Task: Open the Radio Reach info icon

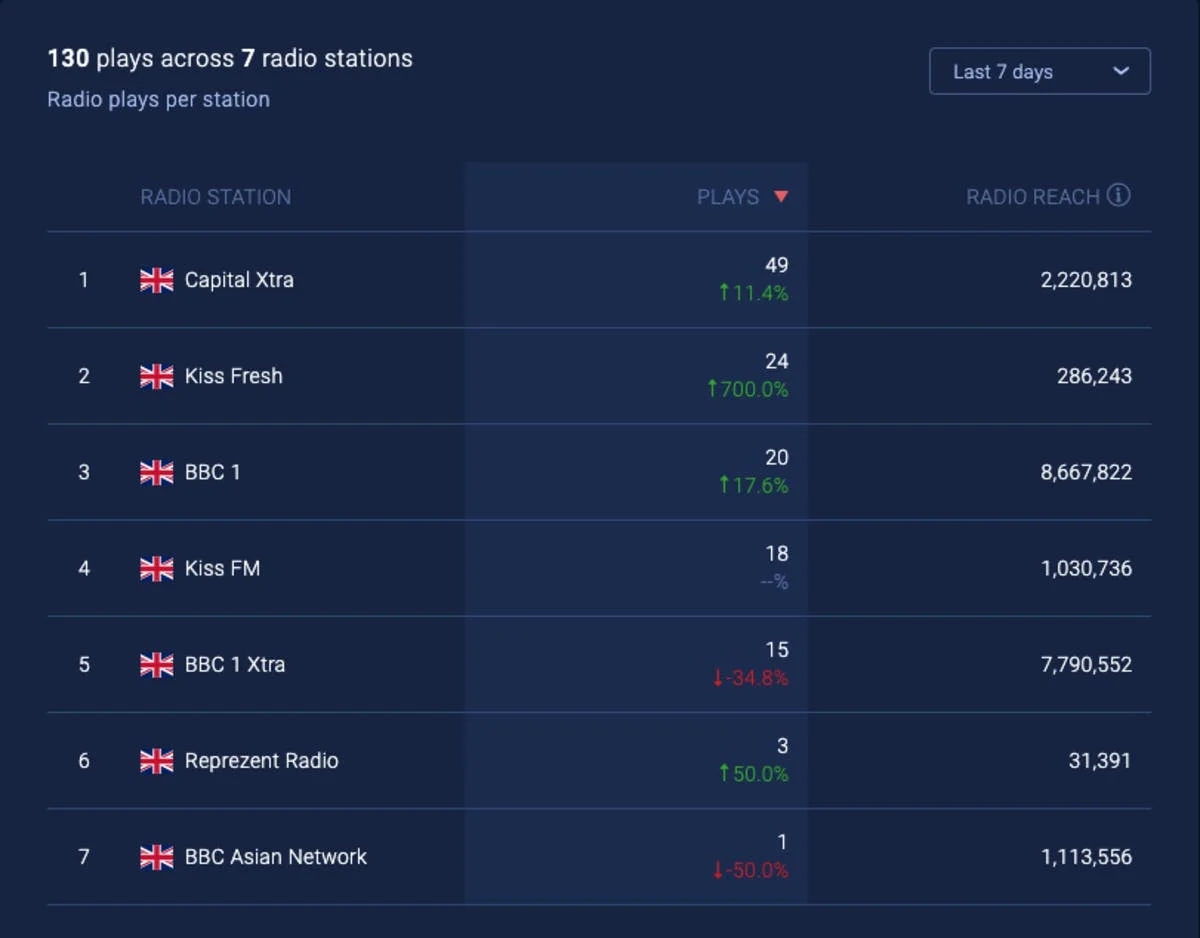Action: point(1120,196)
